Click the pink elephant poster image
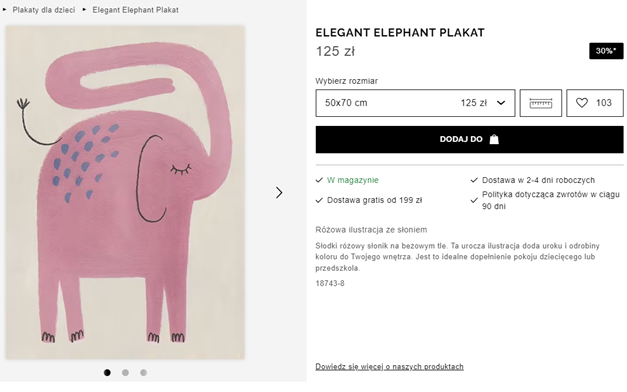 click(125, 192)
